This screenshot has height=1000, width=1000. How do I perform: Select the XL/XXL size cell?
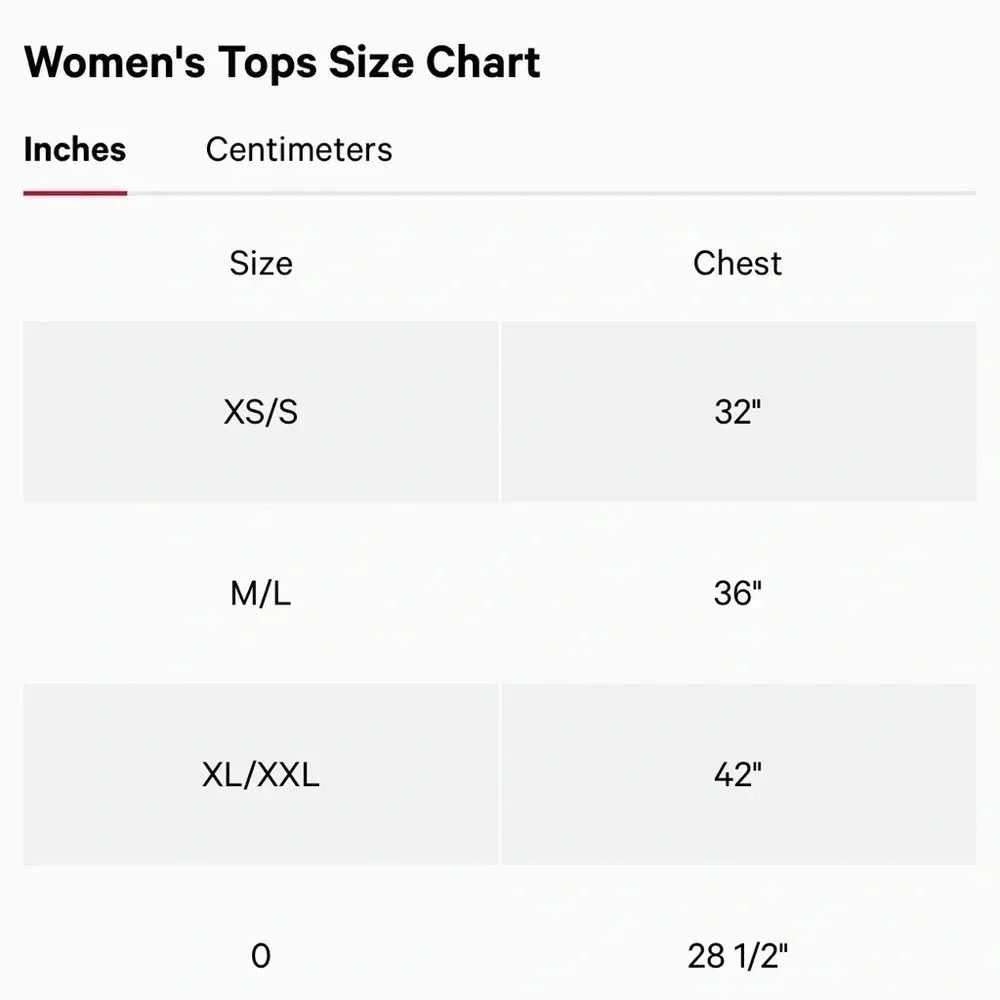[x=261, y=774]
